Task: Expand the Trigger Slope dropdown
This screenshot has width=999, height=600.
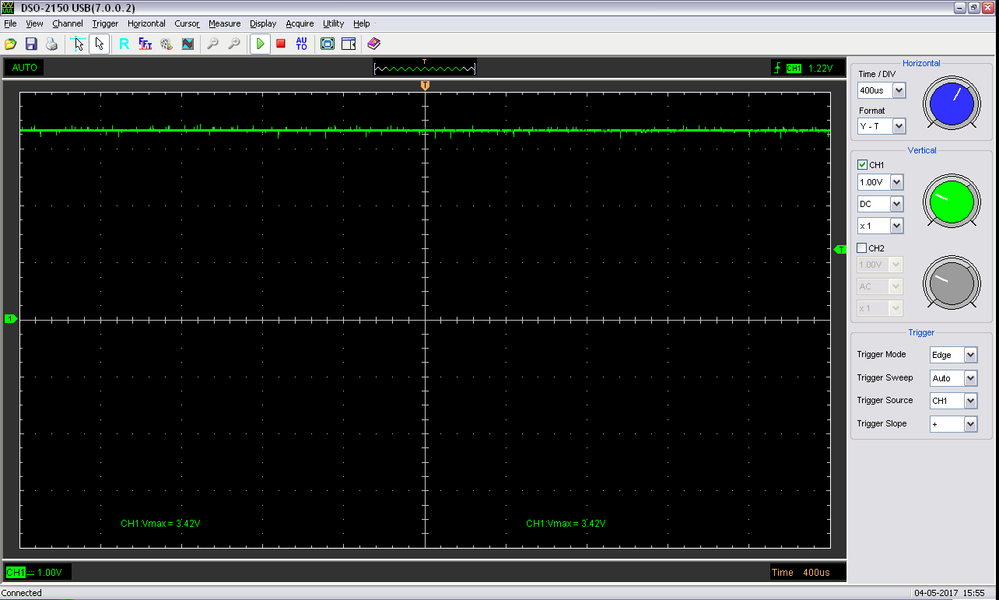Action: click(969, 424)
